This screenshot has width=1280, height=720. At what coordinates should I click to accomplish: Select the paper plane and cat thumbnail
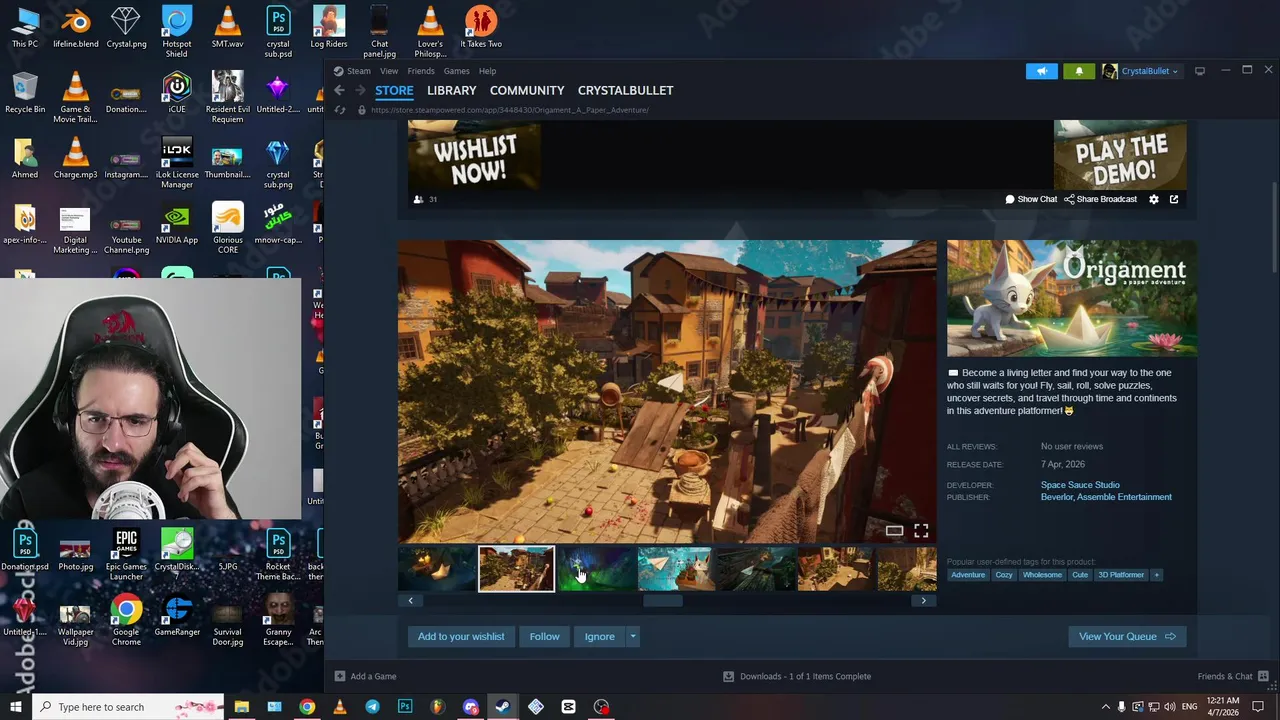point(676,569)
